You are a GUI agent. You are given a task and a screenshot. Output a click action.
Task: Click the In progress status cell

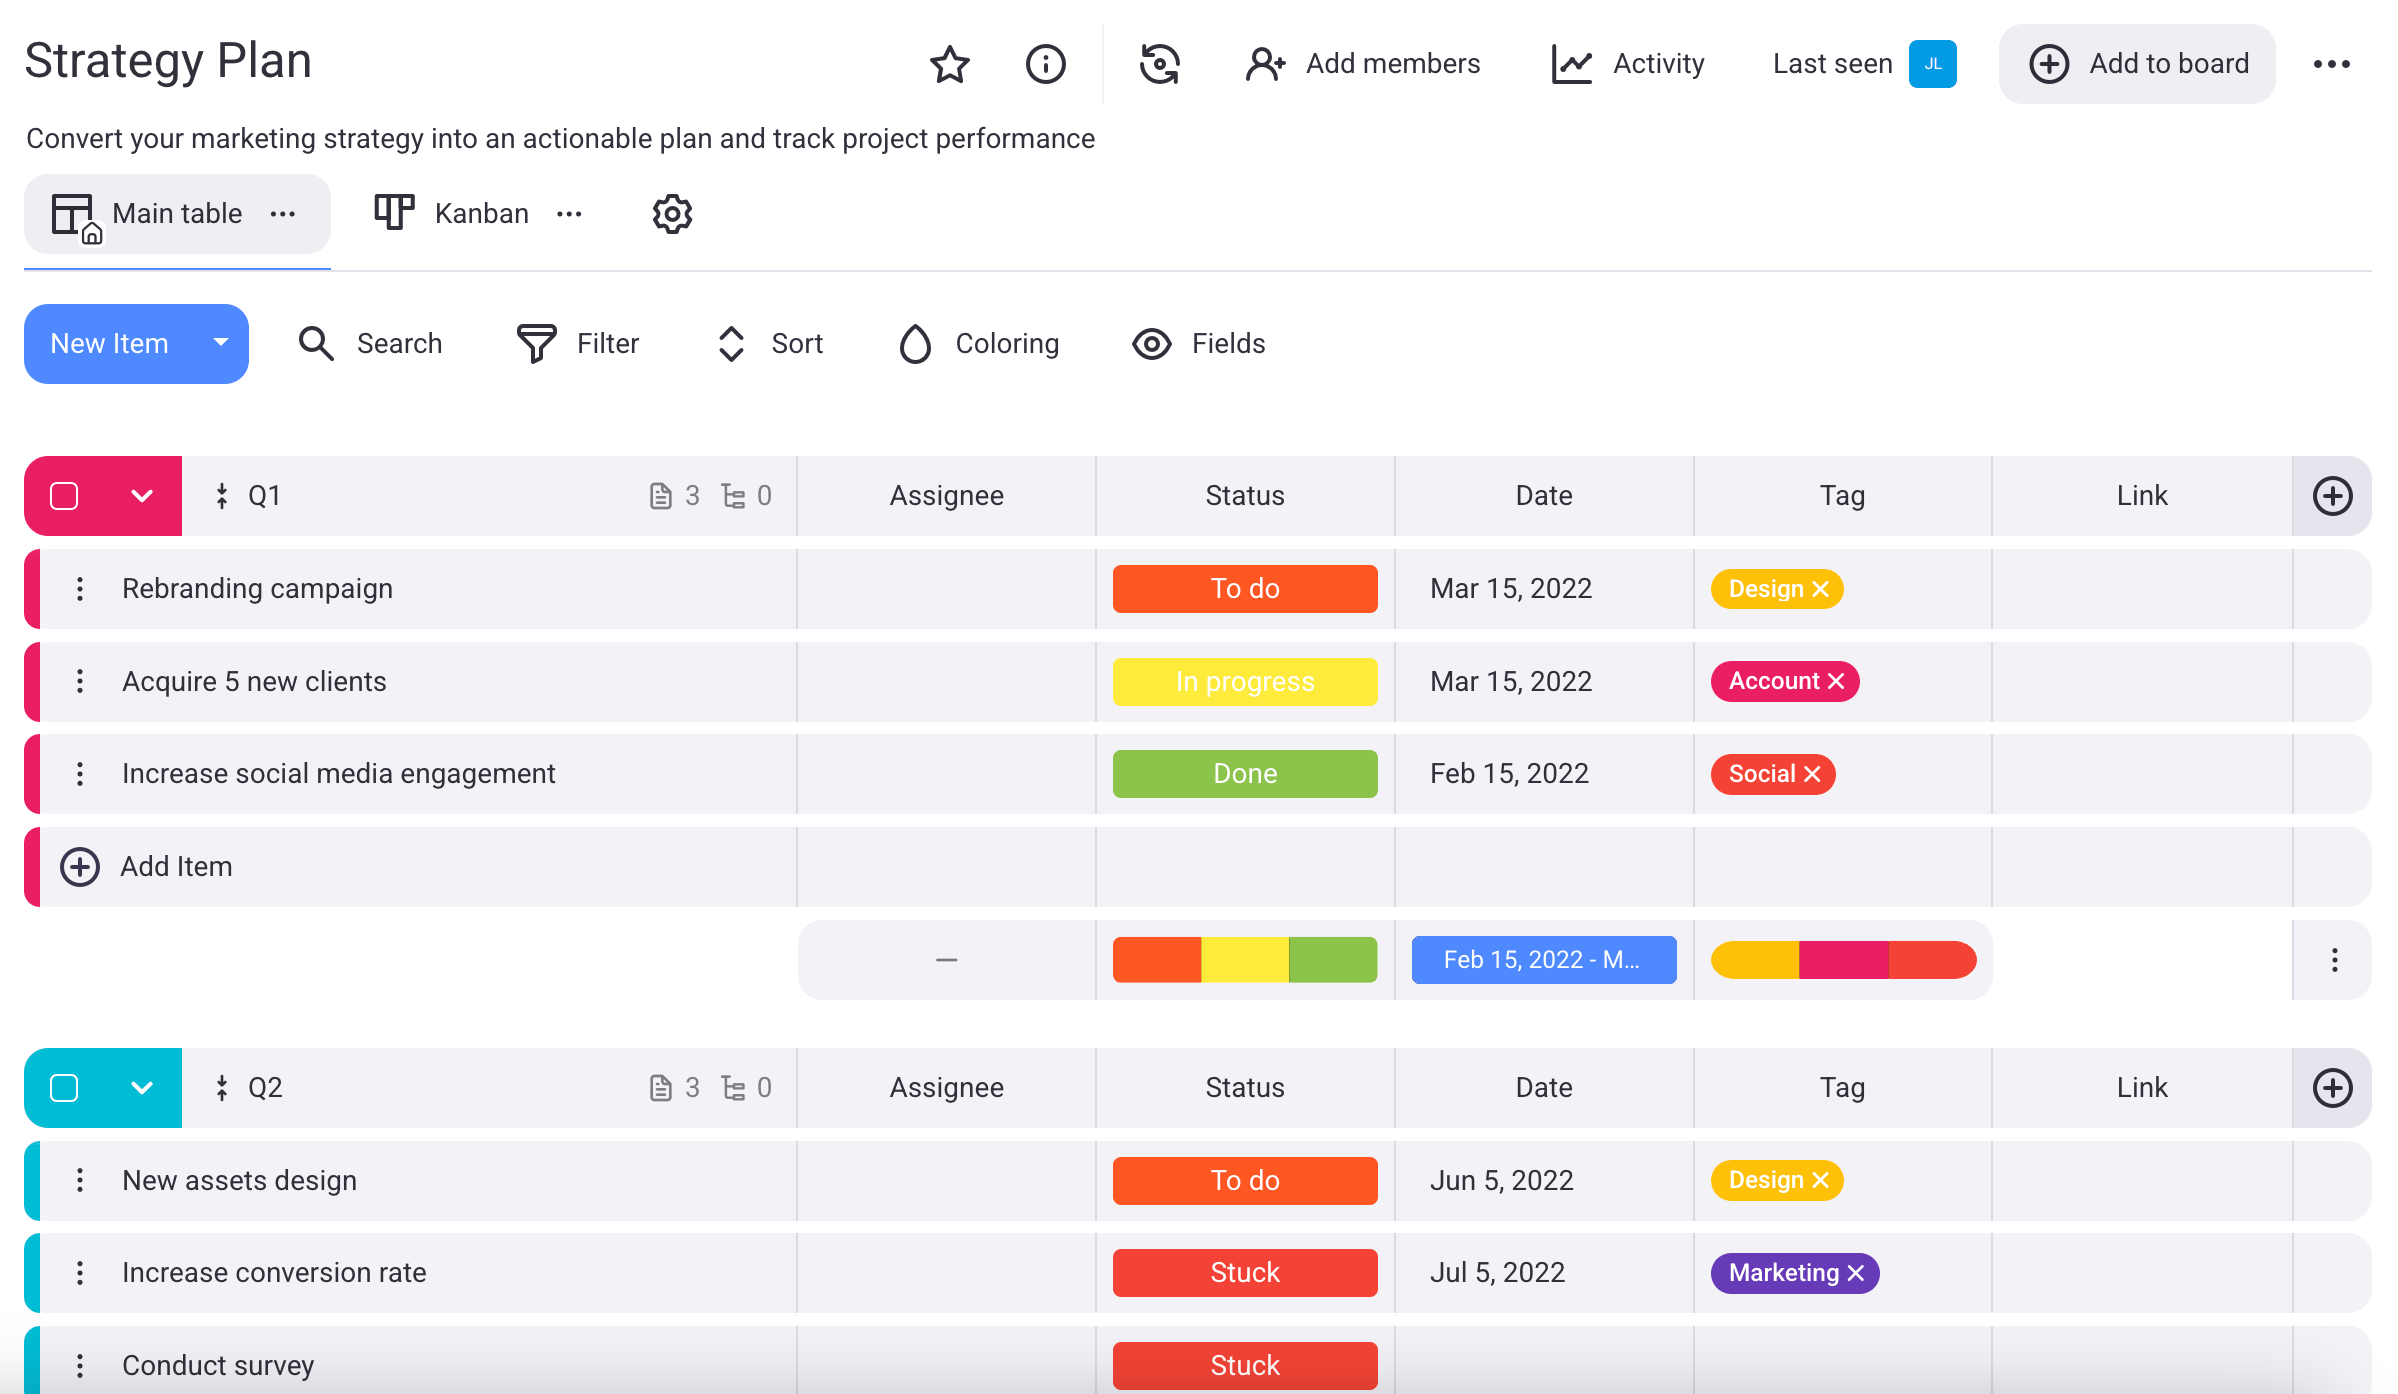(1244, 682)
